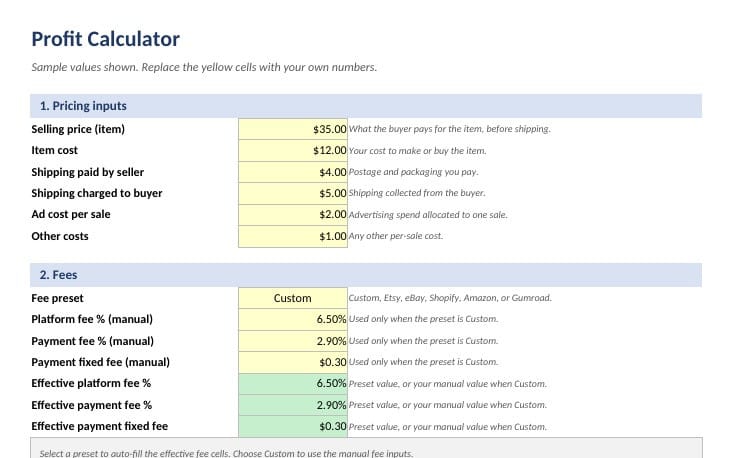Screen dimensions: 733x458
Task: Click the 'Fee preset' label
Action: (x=57, y=298)
